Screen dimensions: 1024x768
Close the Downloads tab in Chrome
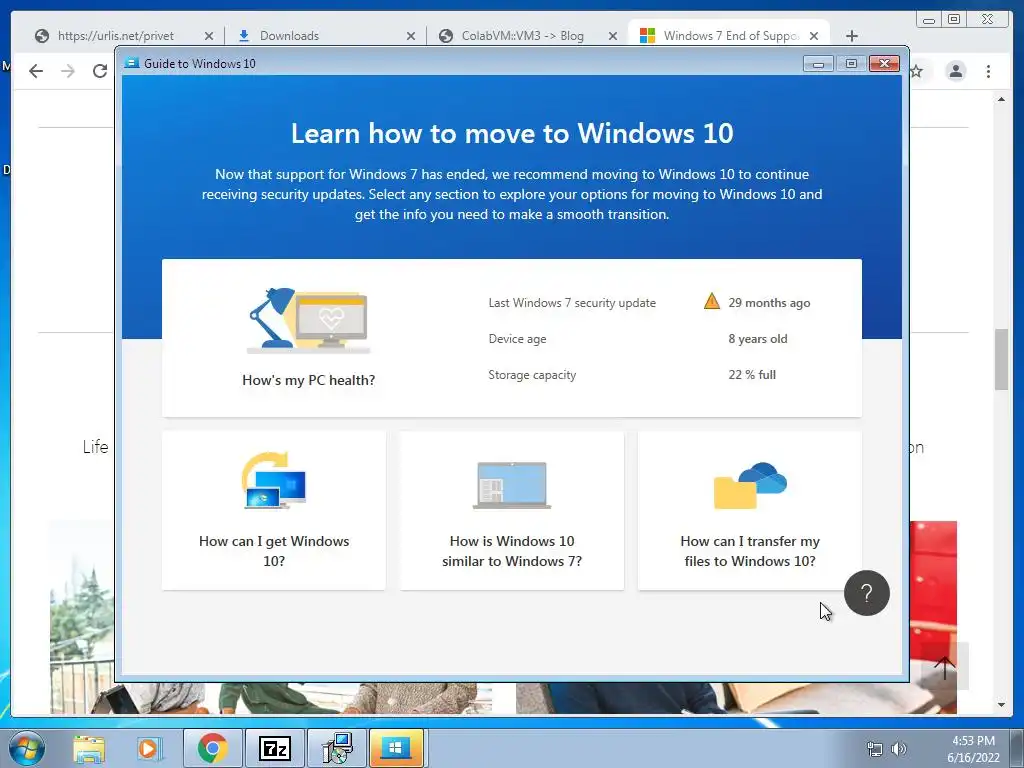pyautogui.click(x=411, y=36)
